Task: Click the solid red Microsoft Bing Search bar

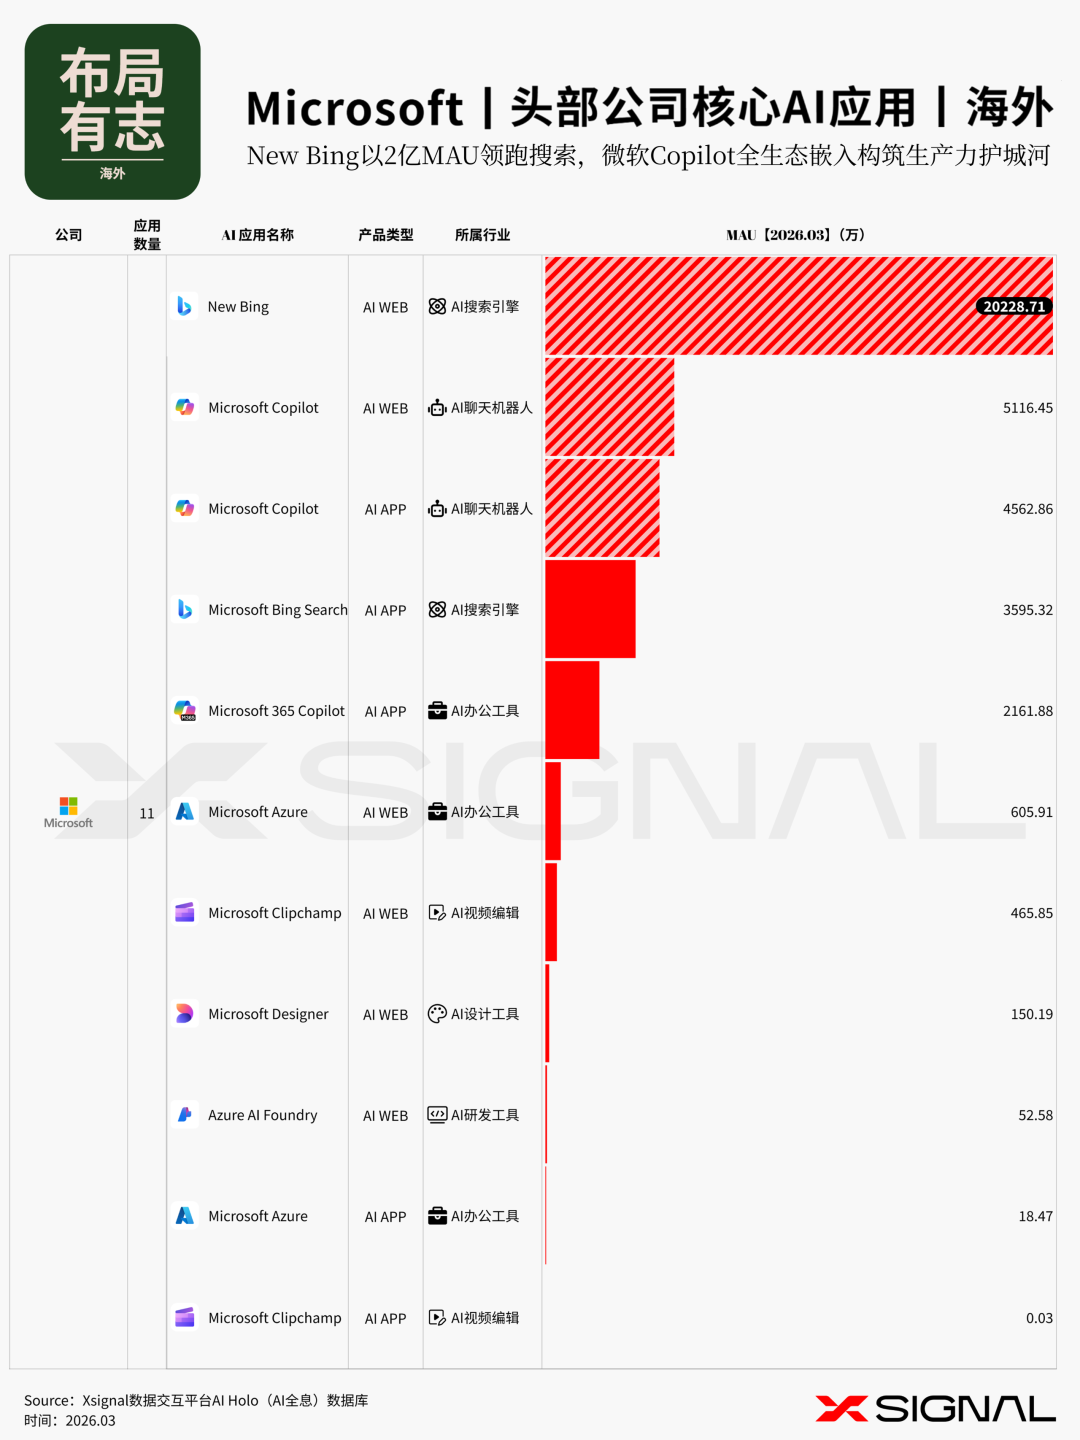Action: point(590,609)
